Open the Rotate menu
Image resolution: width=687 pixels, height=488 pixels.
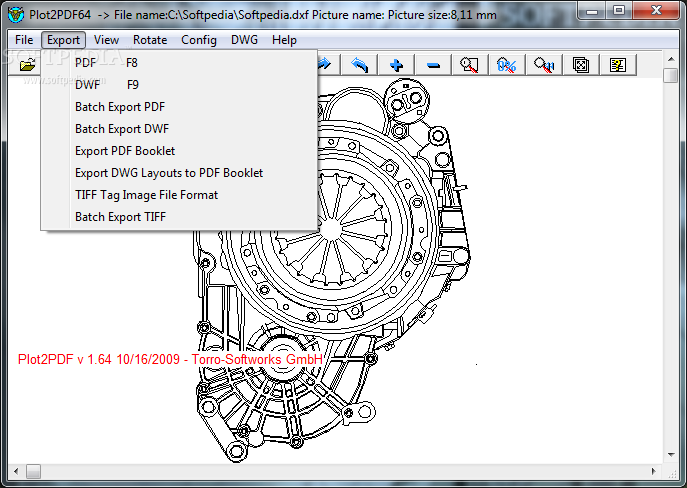click(x=150, y=40)
